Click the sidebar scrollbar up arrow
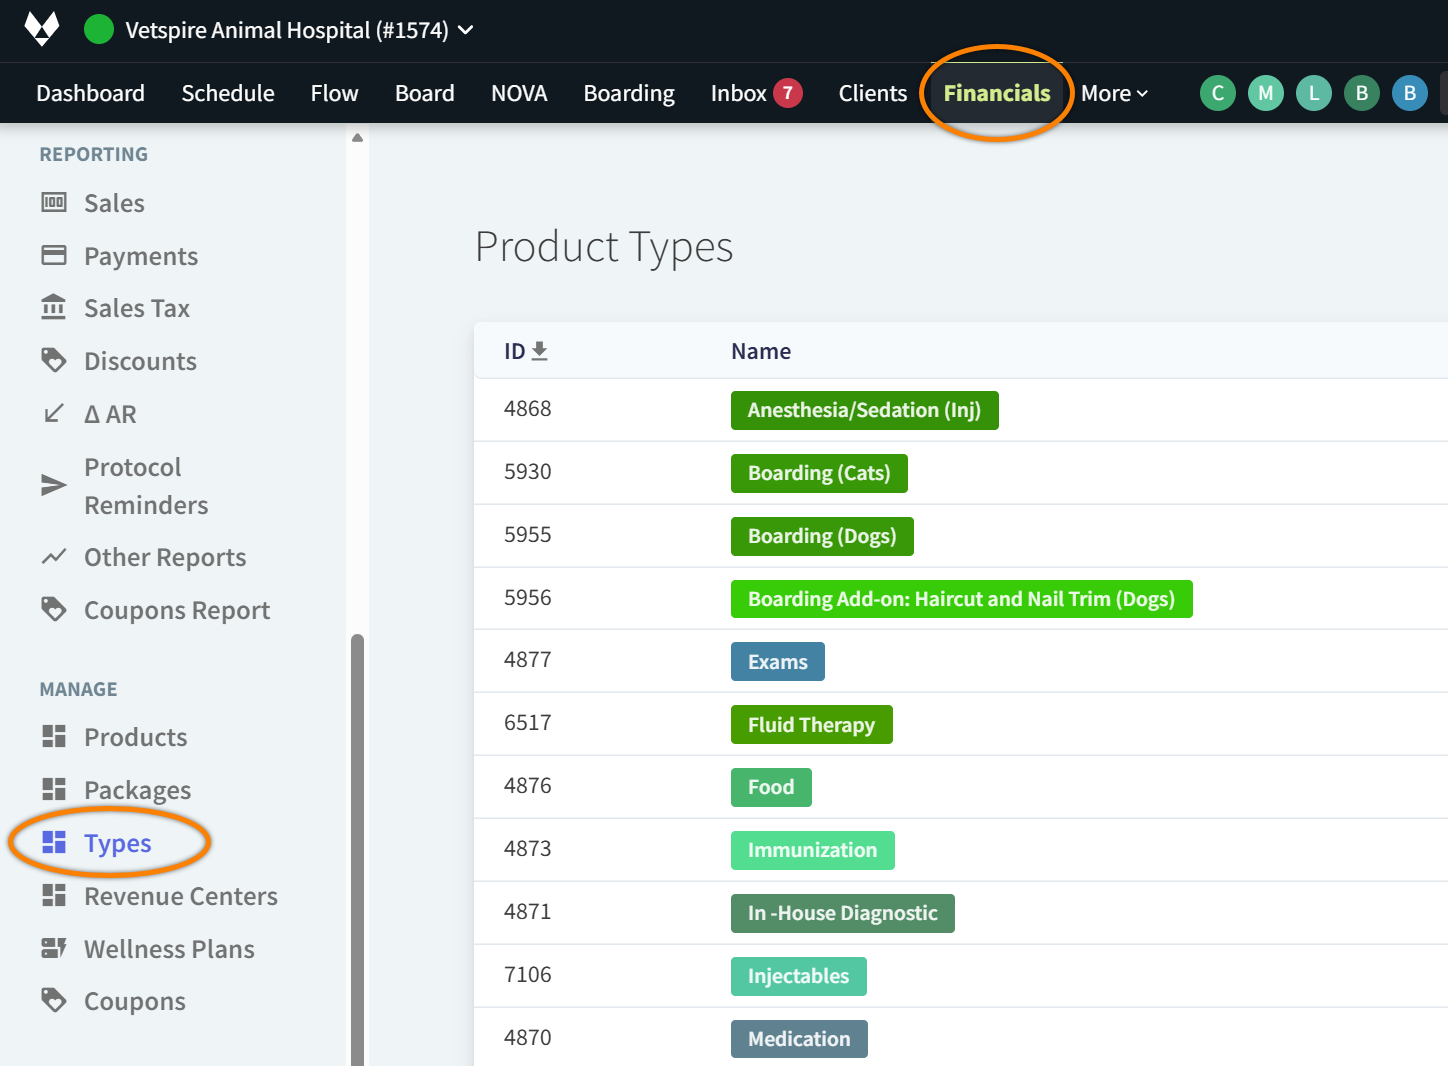Viewport: 1448px width, 1066px height. click(357, 138)
